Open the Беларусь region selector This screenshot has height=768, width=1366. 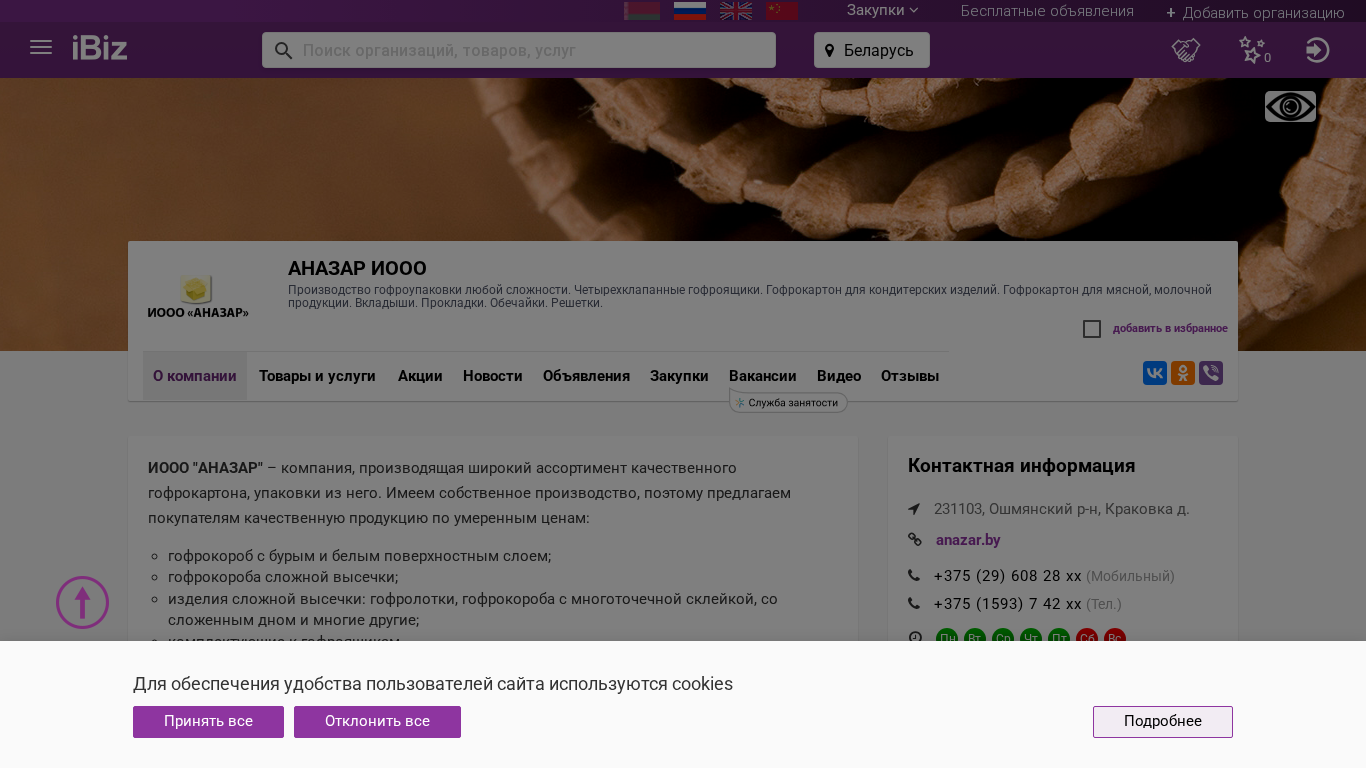(x=871, y=50)
